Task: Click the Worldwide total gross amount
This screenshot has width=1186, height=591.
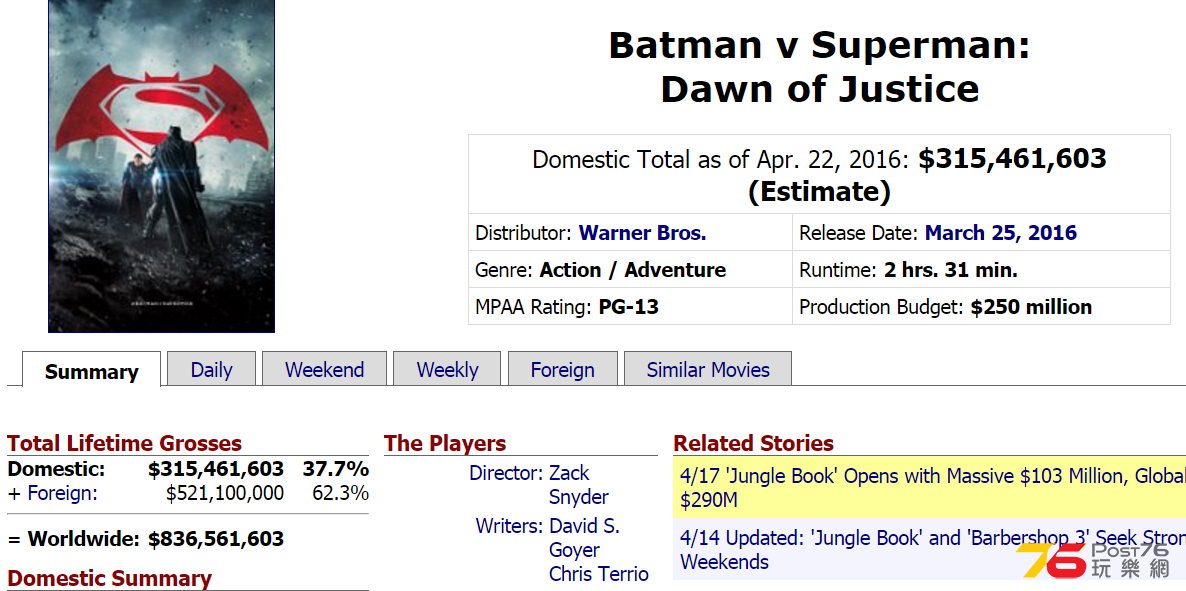Action: pos(216,540)
